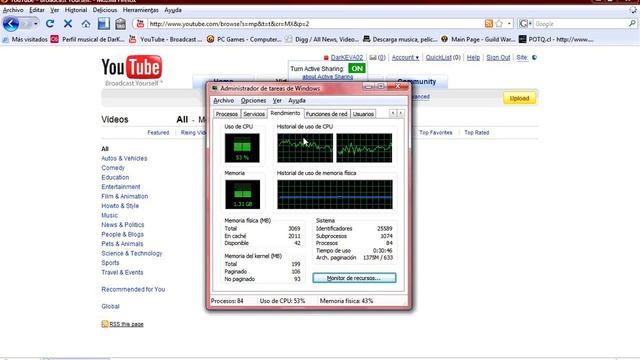Open the back/forward history dropdown arrow
The image size is (640, 360).
[36, 24]
